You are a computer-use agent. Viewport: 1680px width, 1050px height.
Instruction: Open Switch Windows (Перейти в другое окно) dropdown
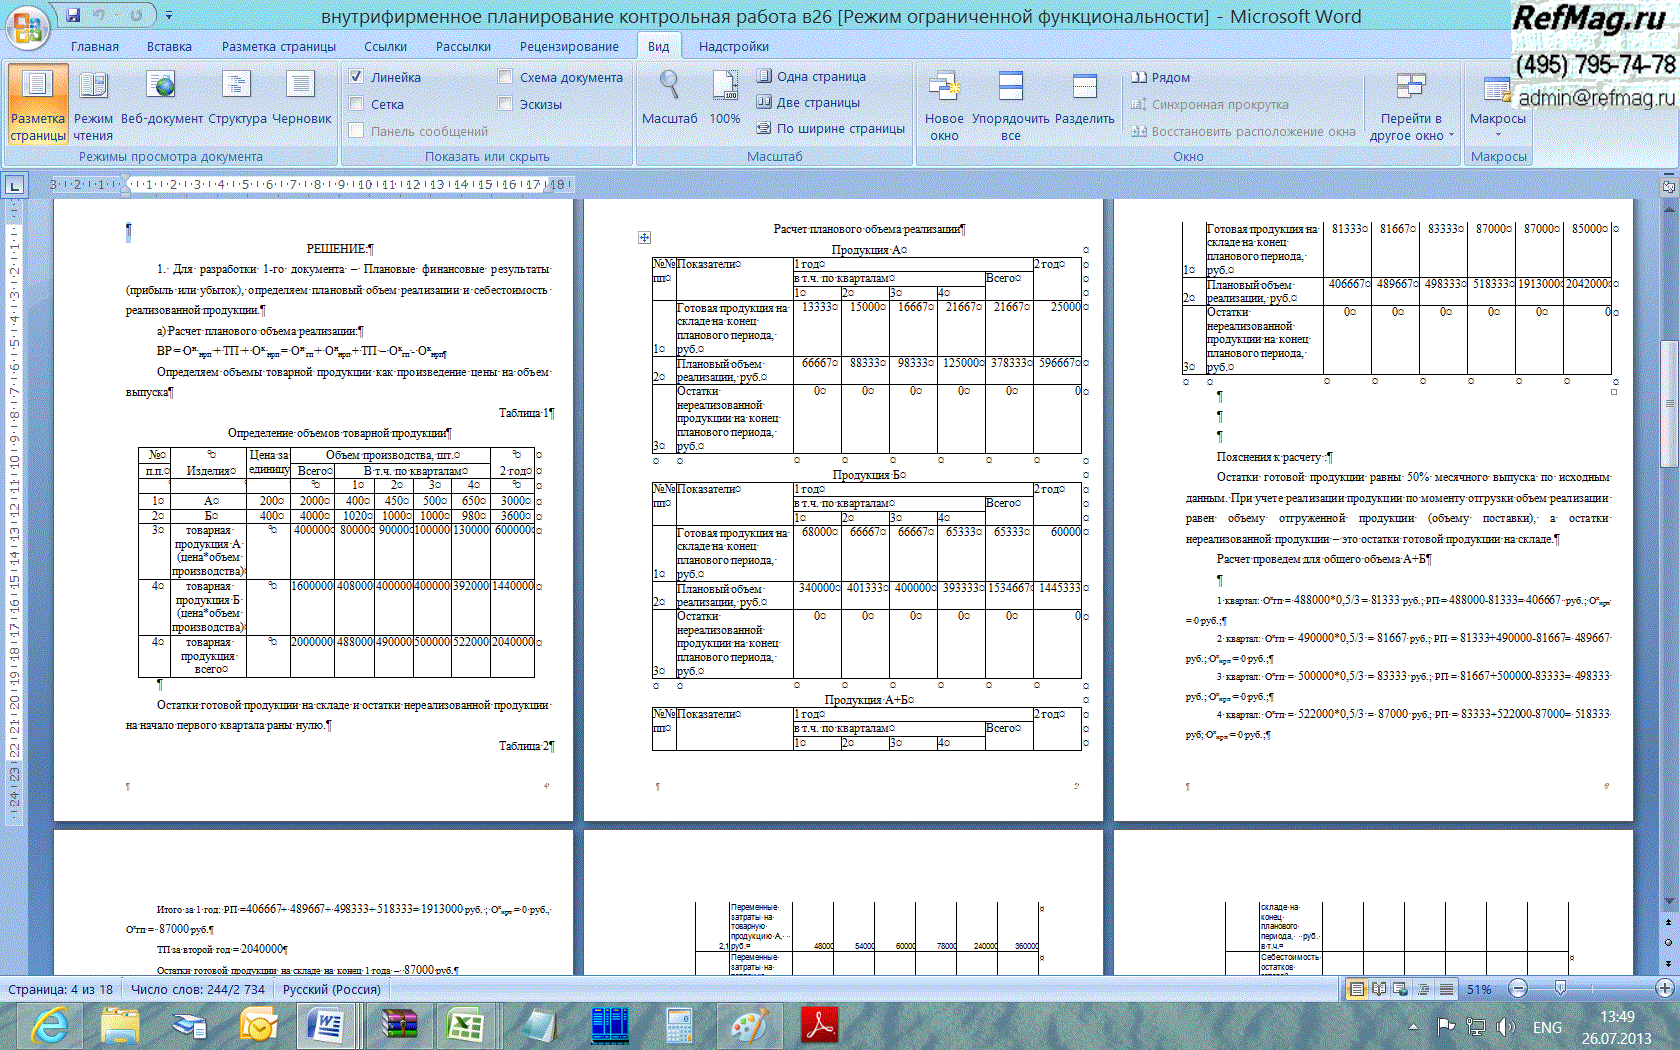tap(1410, 125)
